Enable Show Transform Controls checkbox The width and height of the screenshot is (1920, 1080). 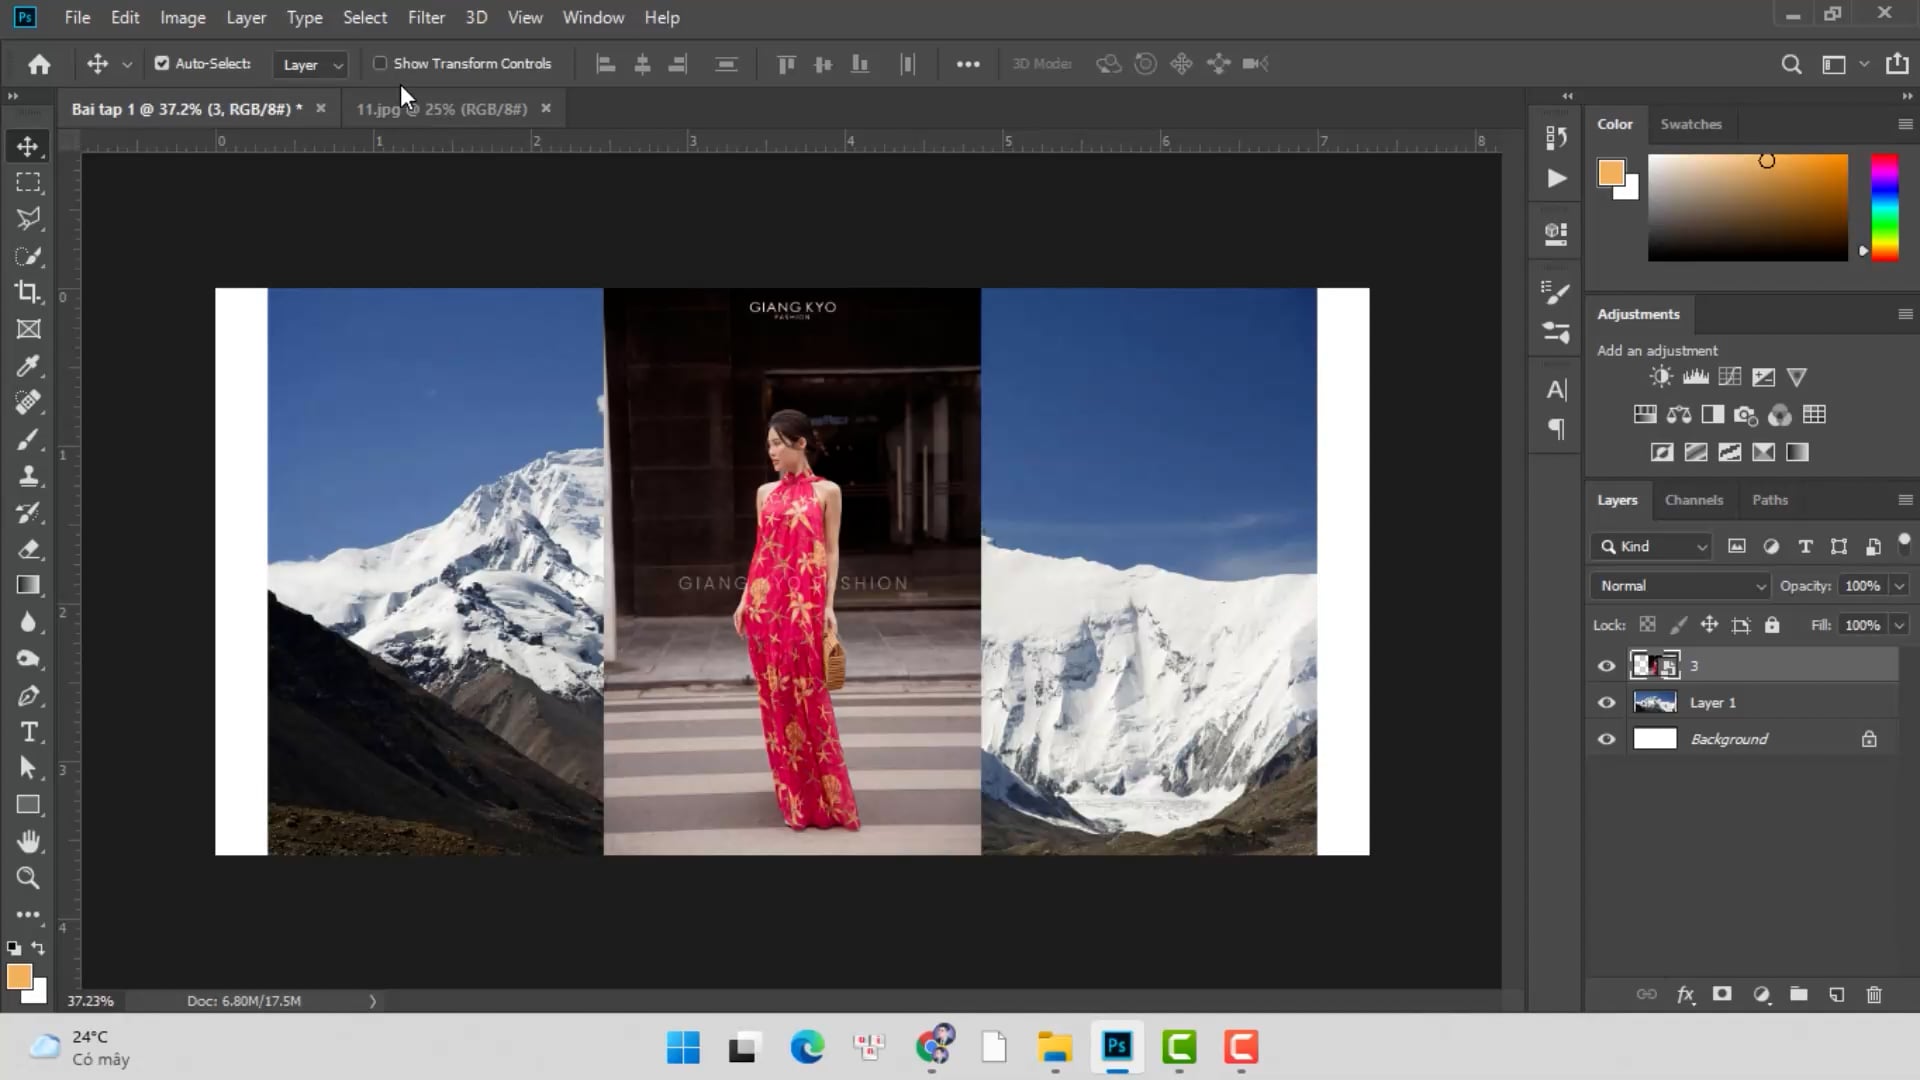pyautogui.click(x=380, y=63)
